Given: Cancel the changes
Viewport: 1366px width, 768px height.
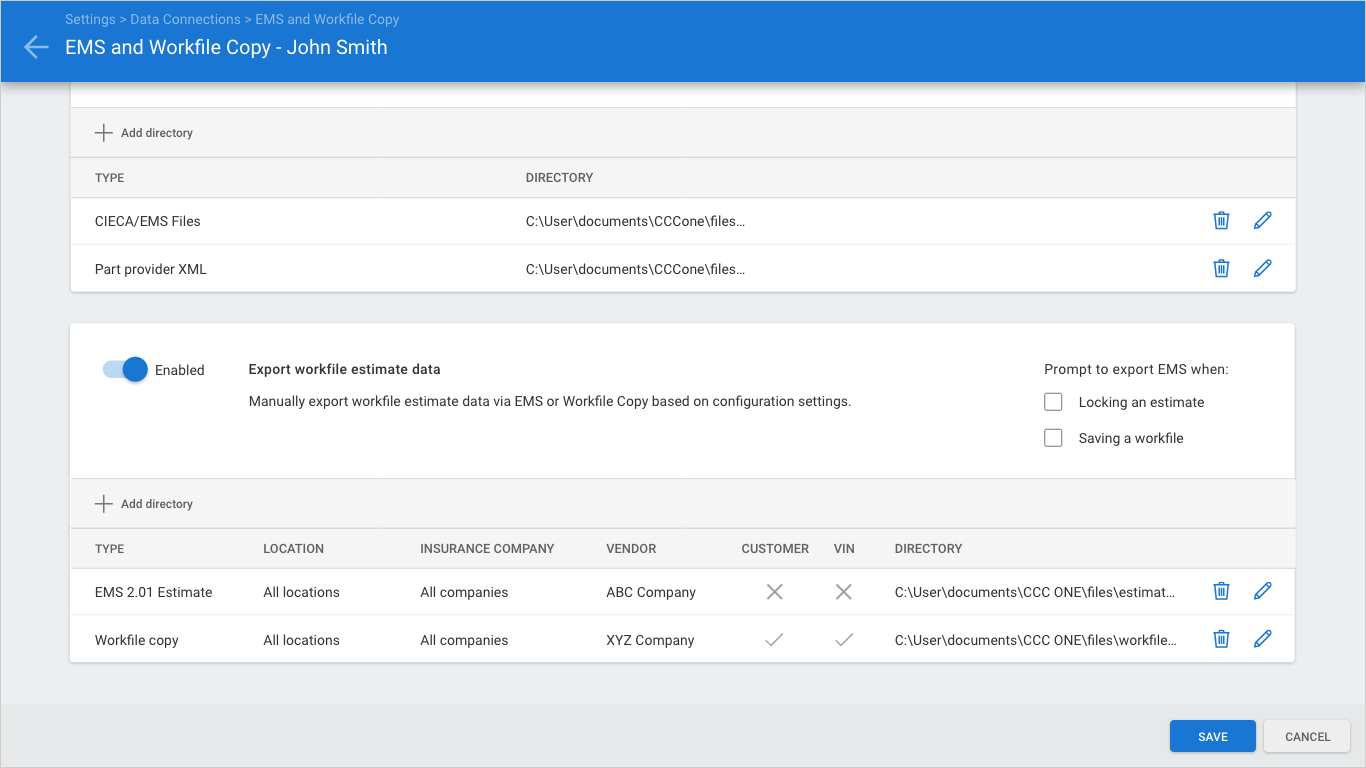Looking at the screenshot, I should pyautogui.click(x=1308, y=736).
